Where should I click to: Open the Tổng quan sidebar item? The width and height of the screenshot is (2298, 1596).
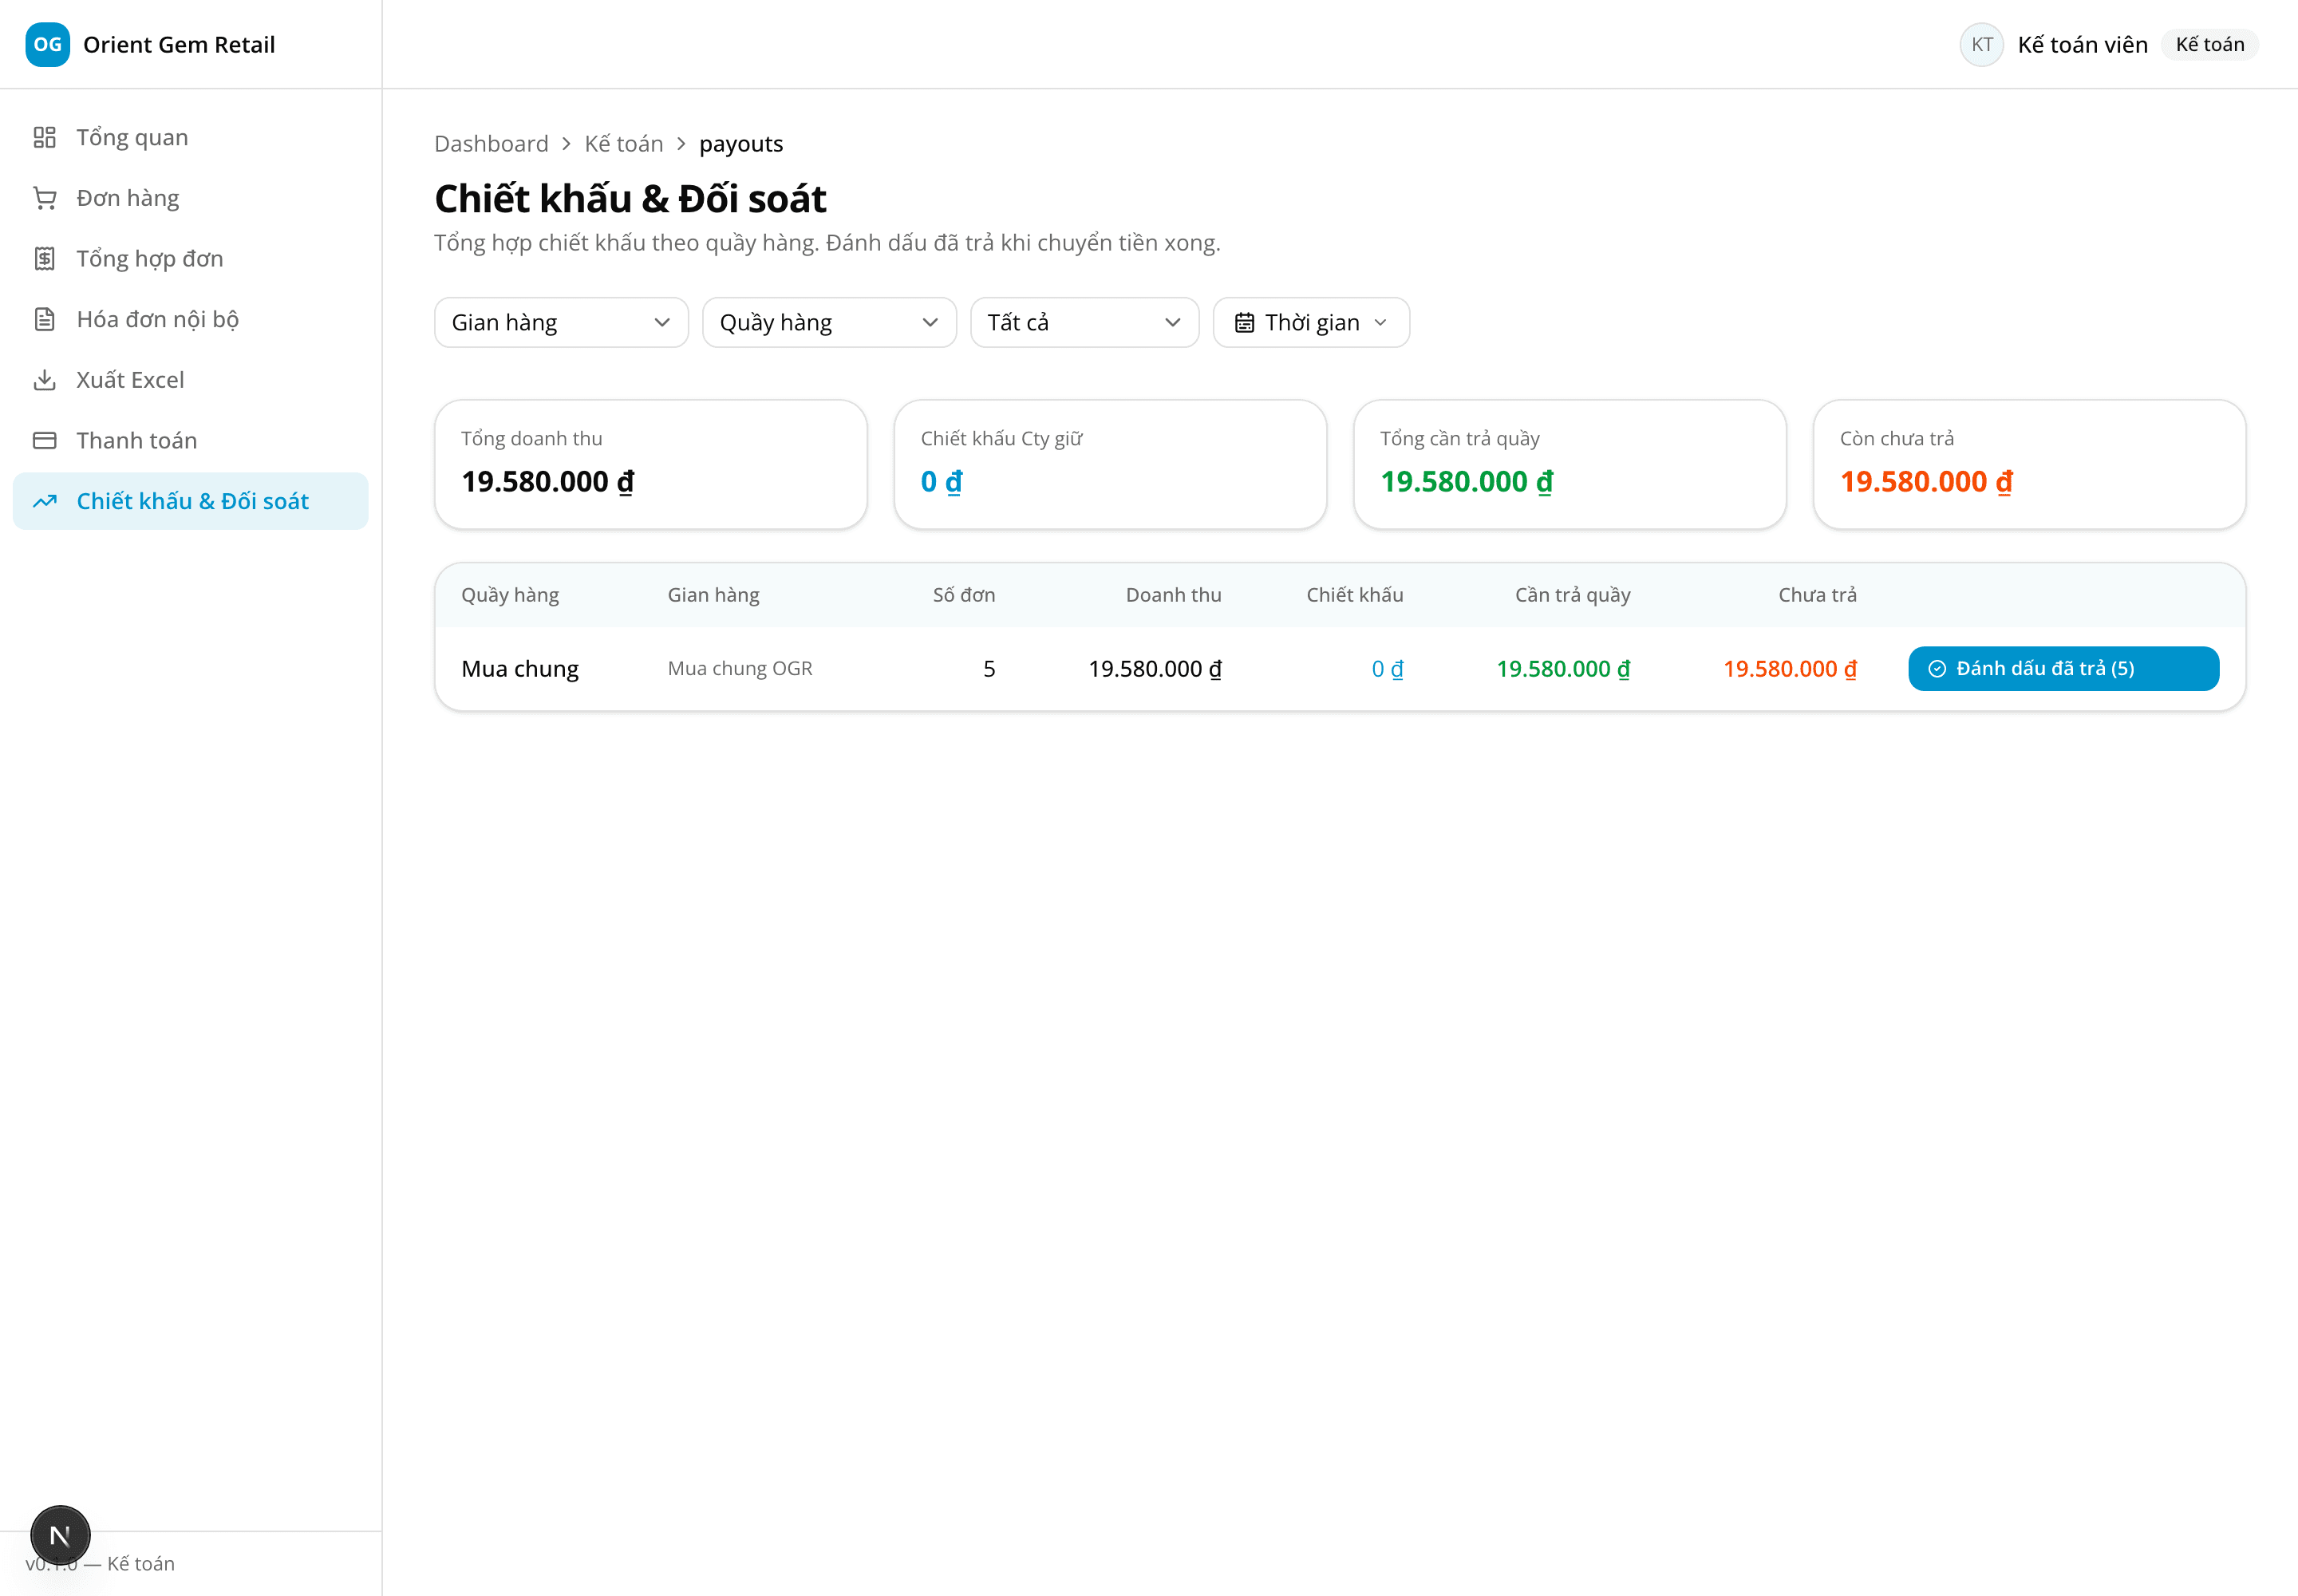point(190,137)
